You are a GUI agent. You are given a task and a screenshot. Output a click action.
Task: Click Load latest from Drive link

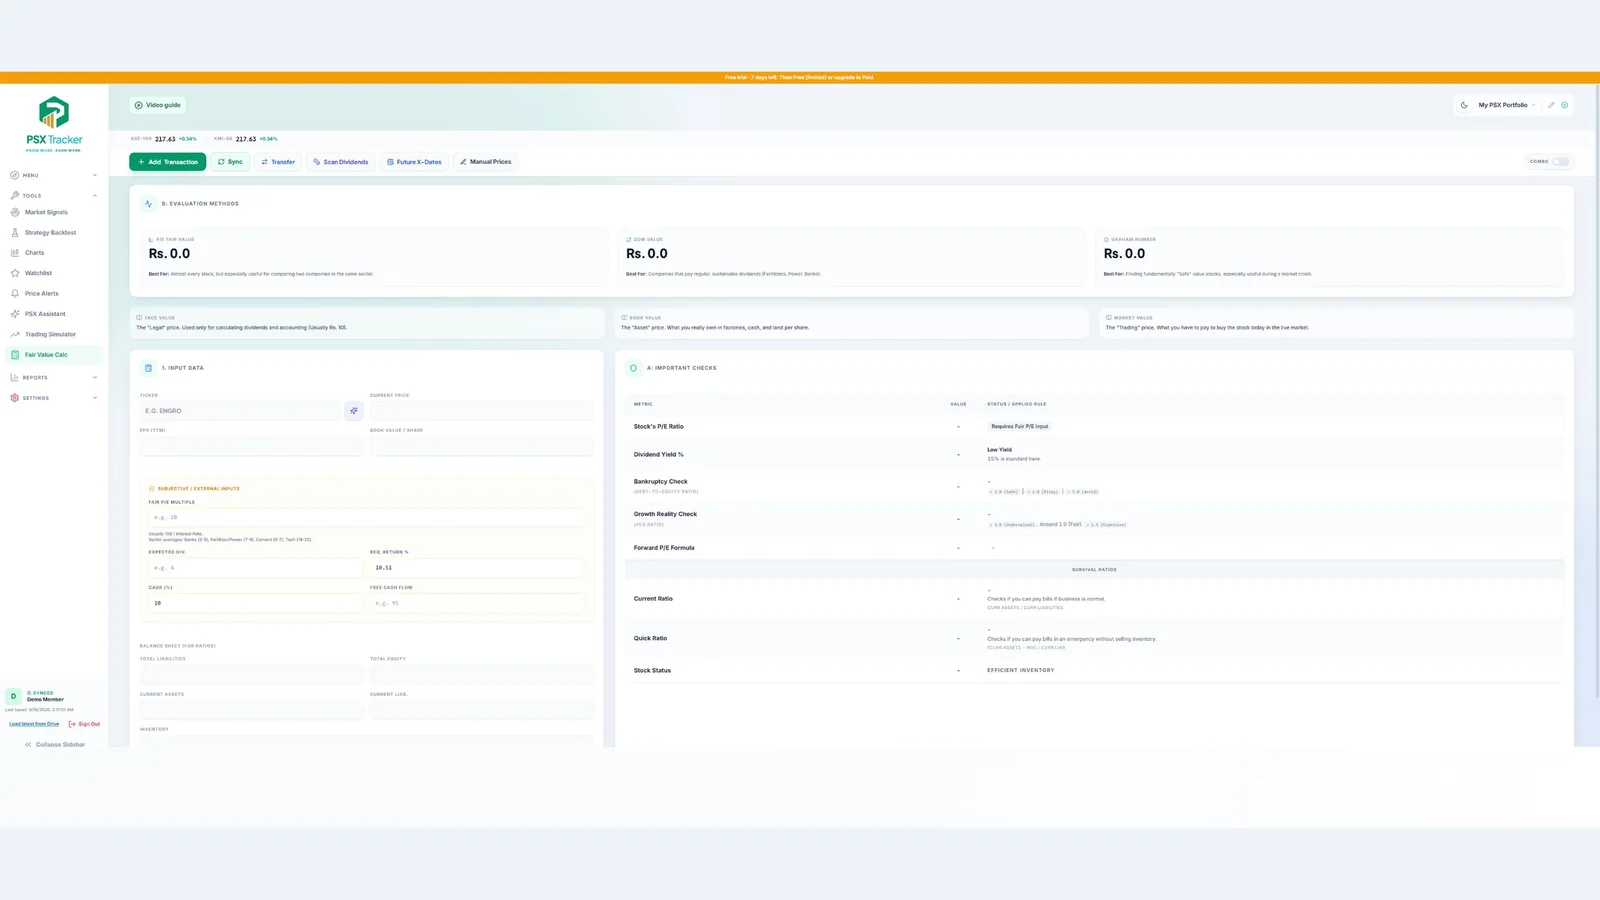(x=34, y=724)
